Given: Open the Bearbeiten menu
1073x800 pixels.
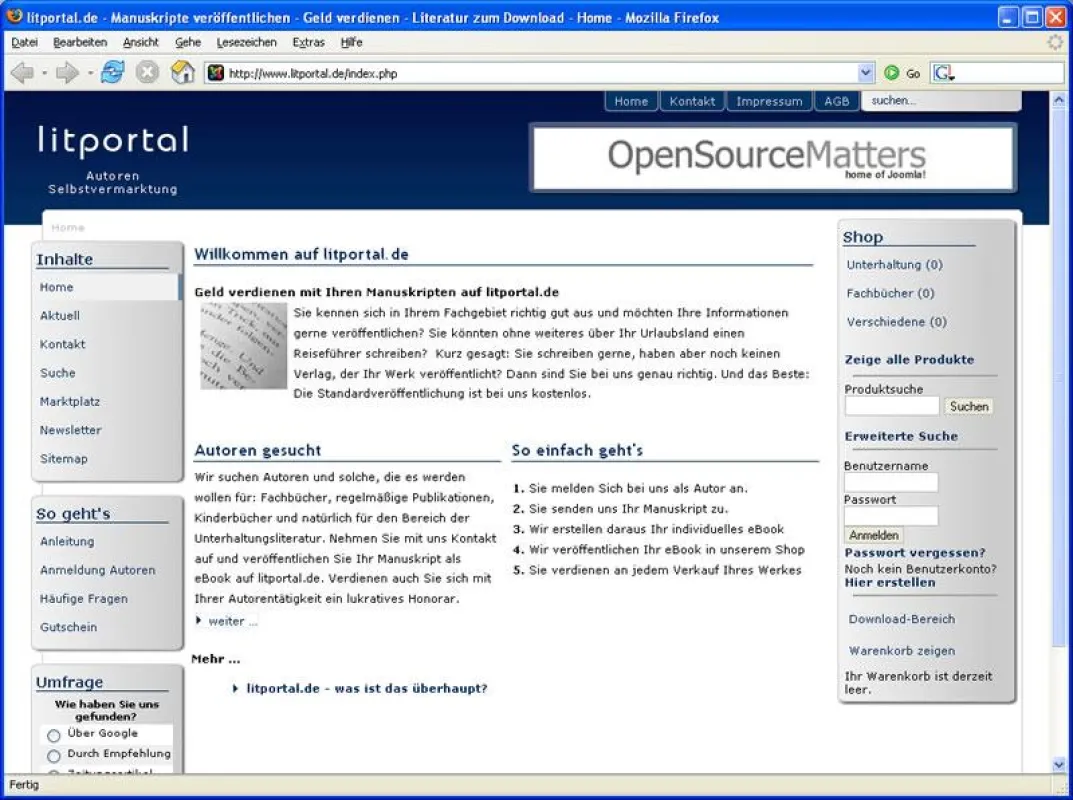Looking at the screenshot, I should click(80, 42).
